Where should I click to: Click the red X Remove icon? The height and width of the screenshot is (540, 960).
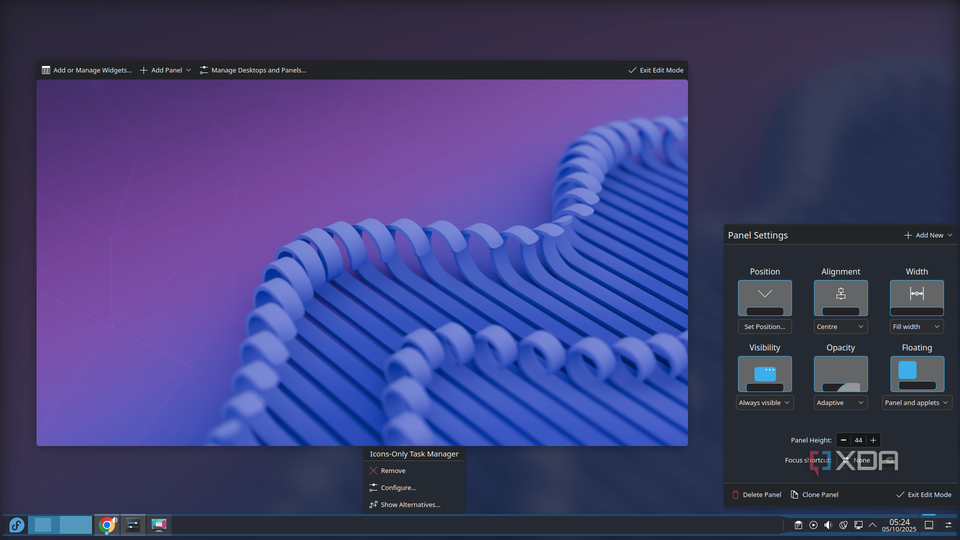[x=373, y=471]
